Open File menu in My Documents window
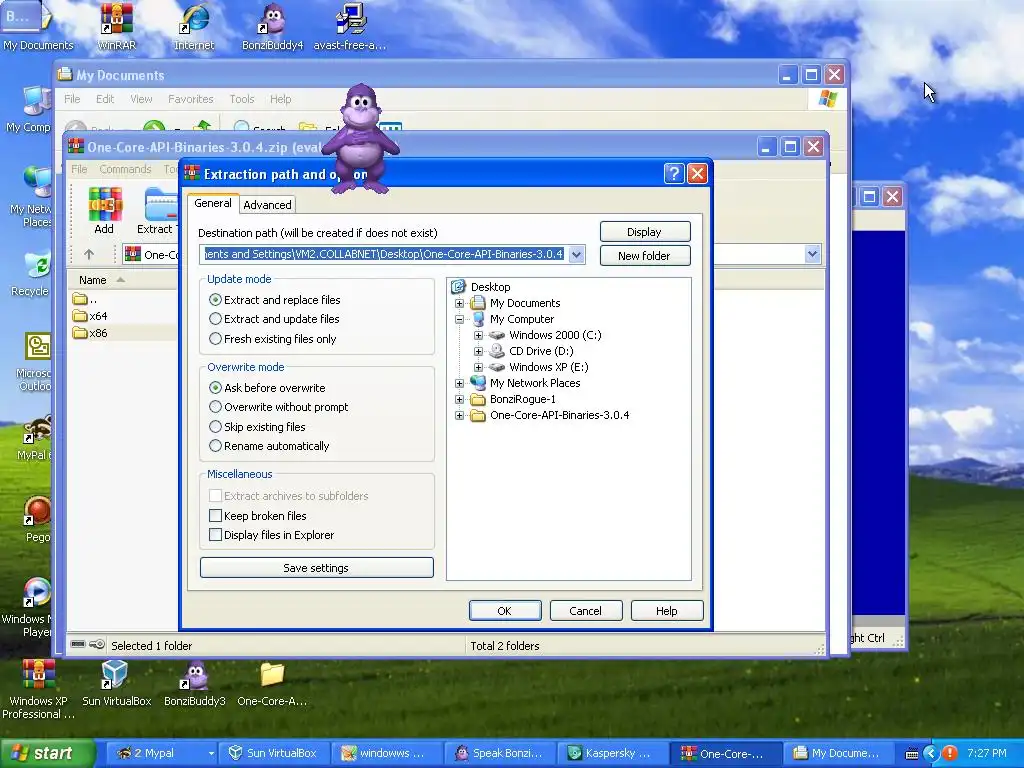The image size is (1024, 768). (x=72, y=99)
